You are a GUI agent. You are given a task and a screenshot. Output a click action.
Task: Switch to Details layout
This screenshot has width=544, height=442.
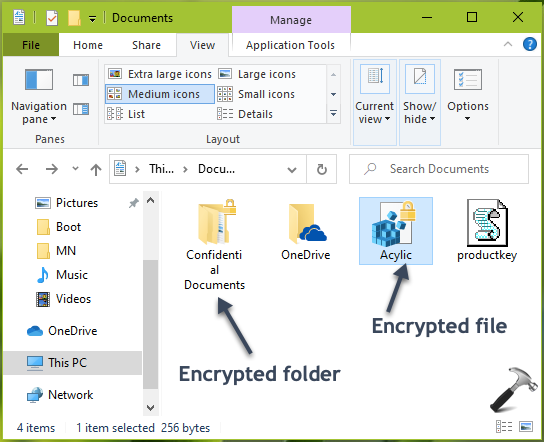[x=245, y=114]
